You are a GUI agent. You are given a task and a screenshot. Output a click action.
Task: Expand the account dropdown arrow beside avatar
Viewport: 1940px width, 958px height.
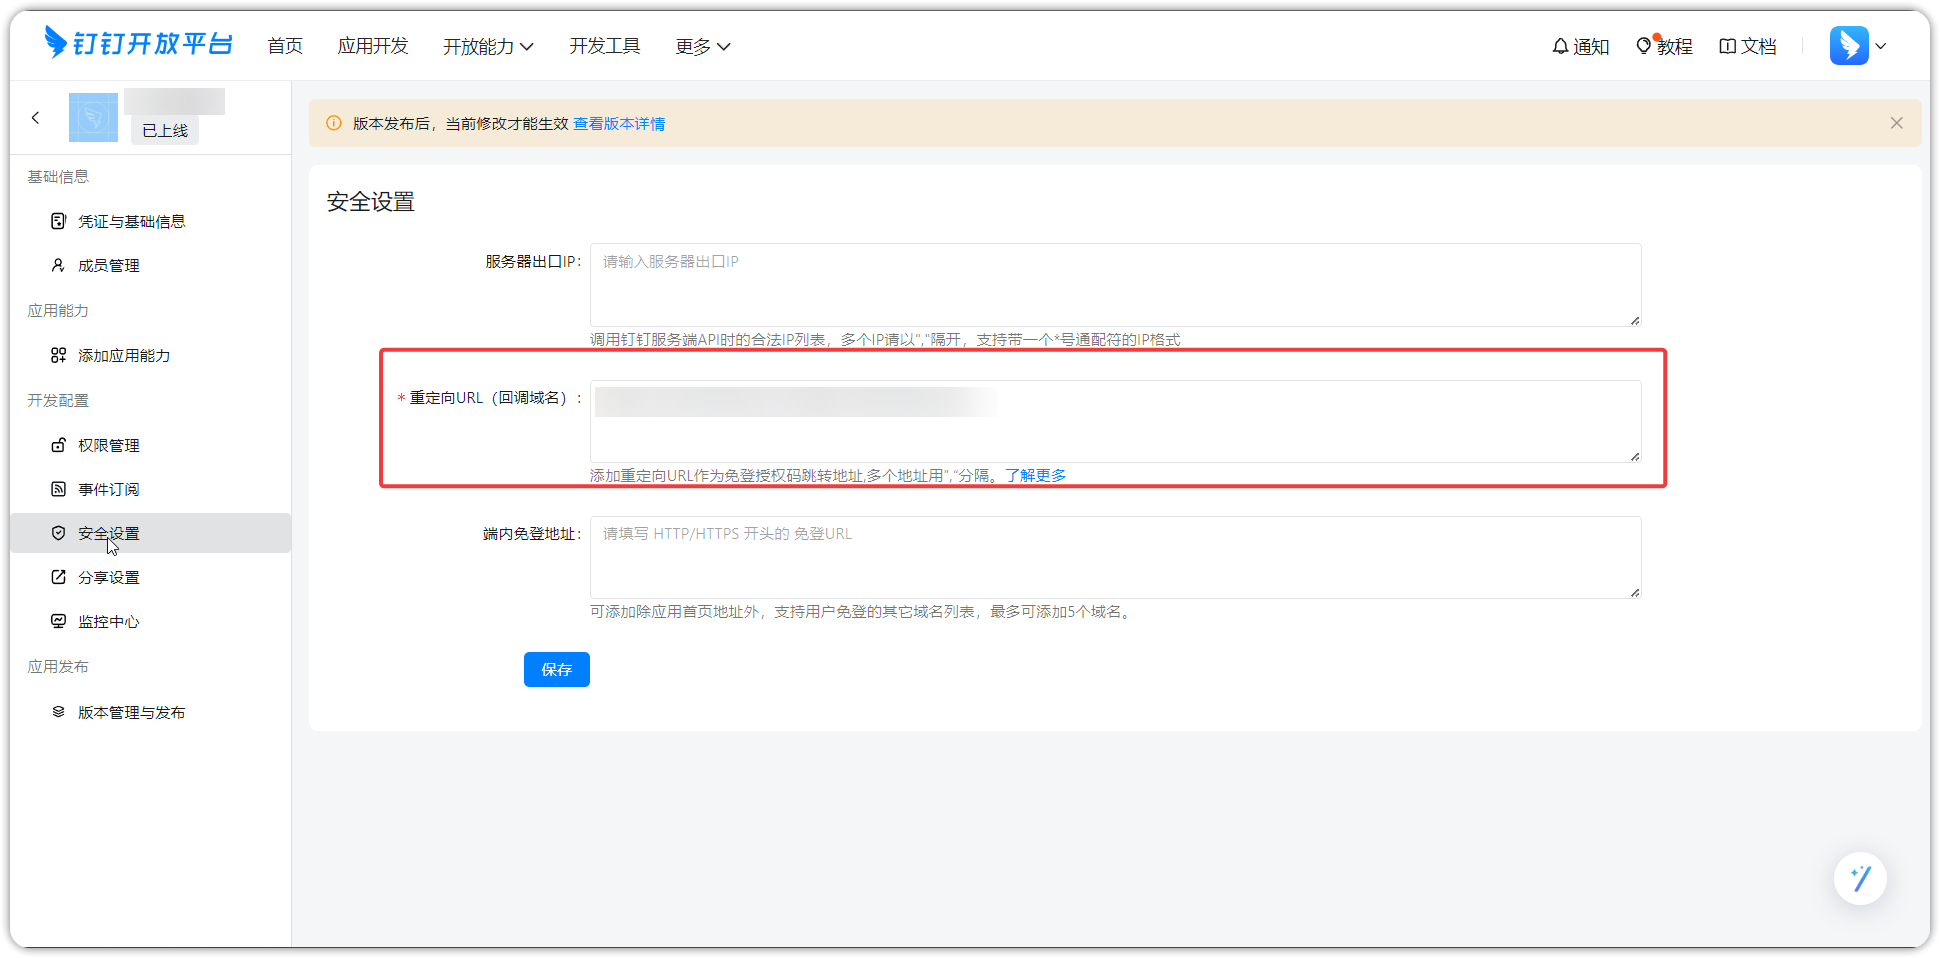pos(1881,46)
